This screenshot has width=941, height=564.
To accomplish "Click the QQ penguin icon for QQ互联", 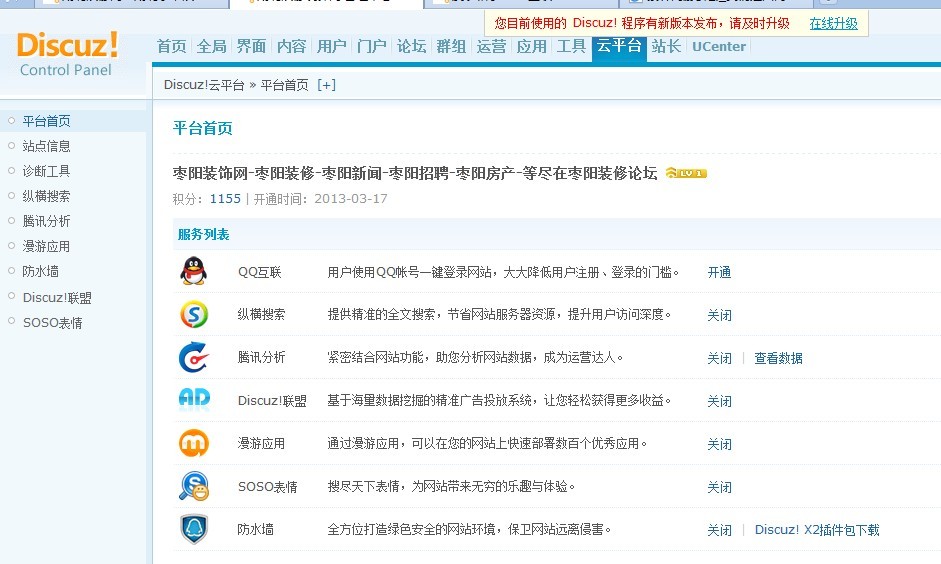I will coord(194,271).
